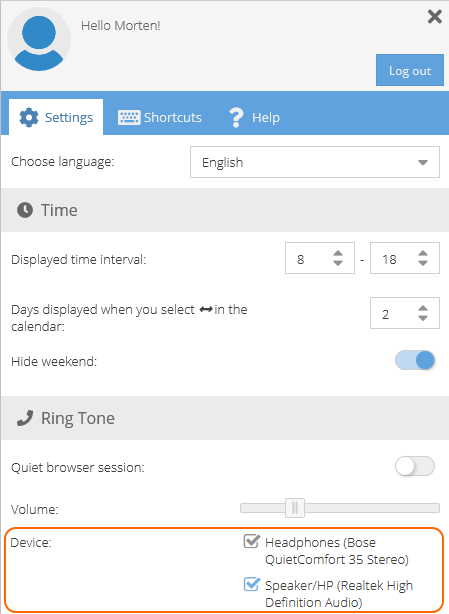Click the clock icon beside Time
The height and width of the screenshot is (614, 449).
[x=25, y=210]
